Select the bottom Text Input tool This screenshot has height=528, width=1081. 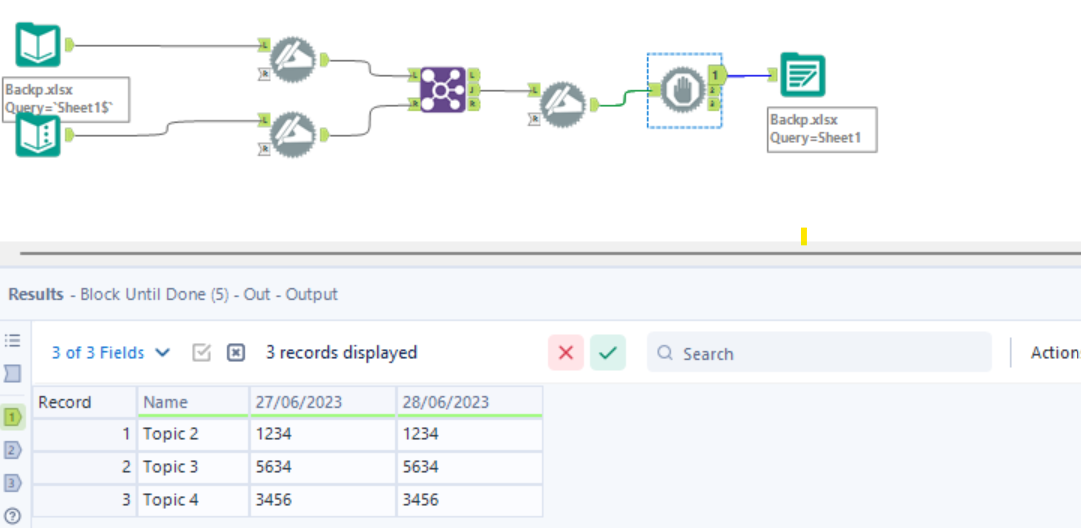click(38, 136)
